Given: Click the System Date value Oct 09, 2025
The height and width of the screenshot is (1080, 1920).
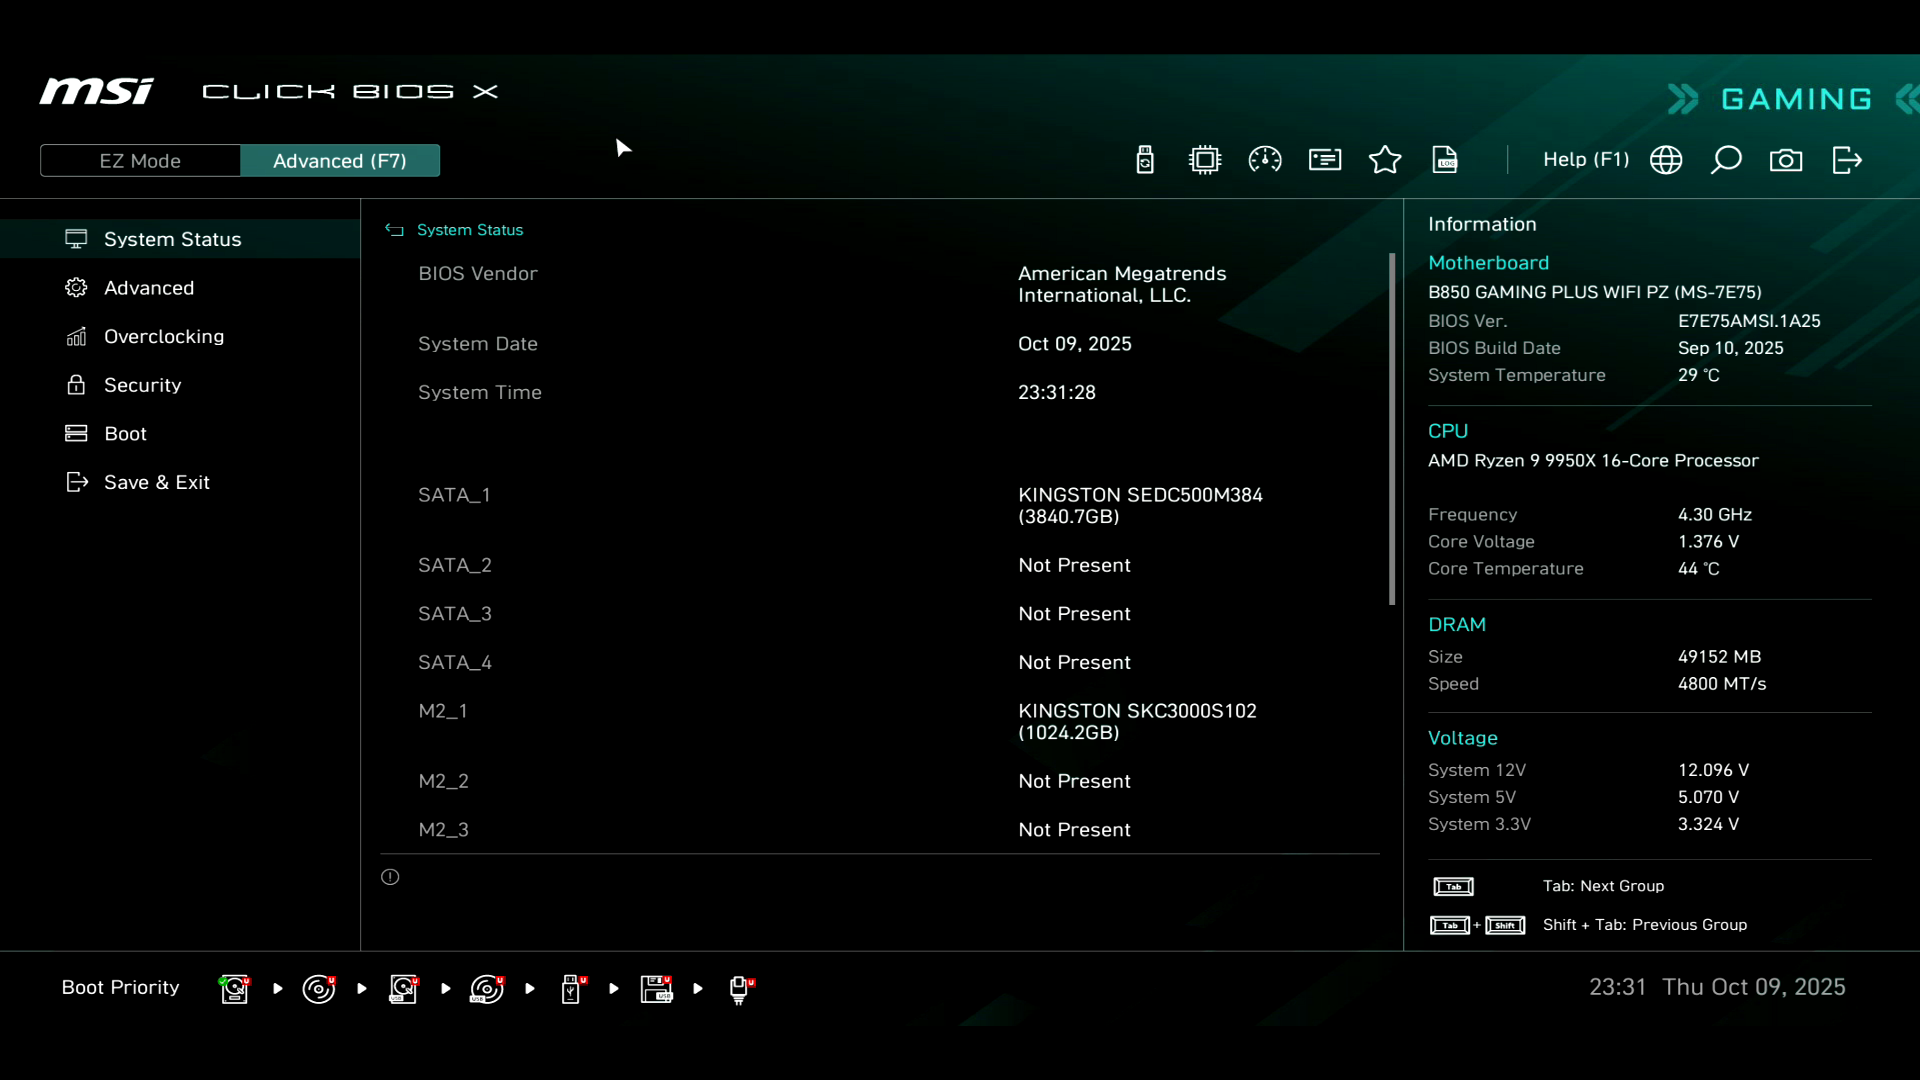Looking at the screenshot, I should click(1075, 344).
